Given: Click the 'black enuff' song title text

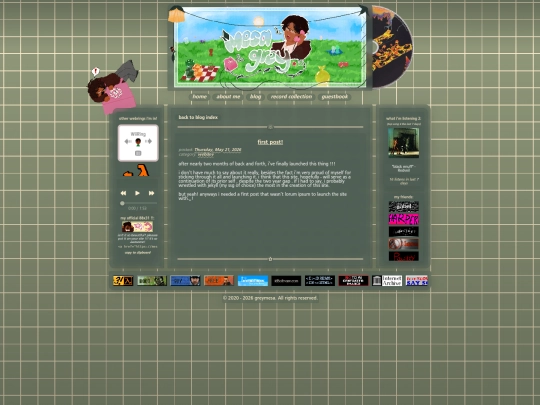Looking at the screenshot, I should pos(404,168).
